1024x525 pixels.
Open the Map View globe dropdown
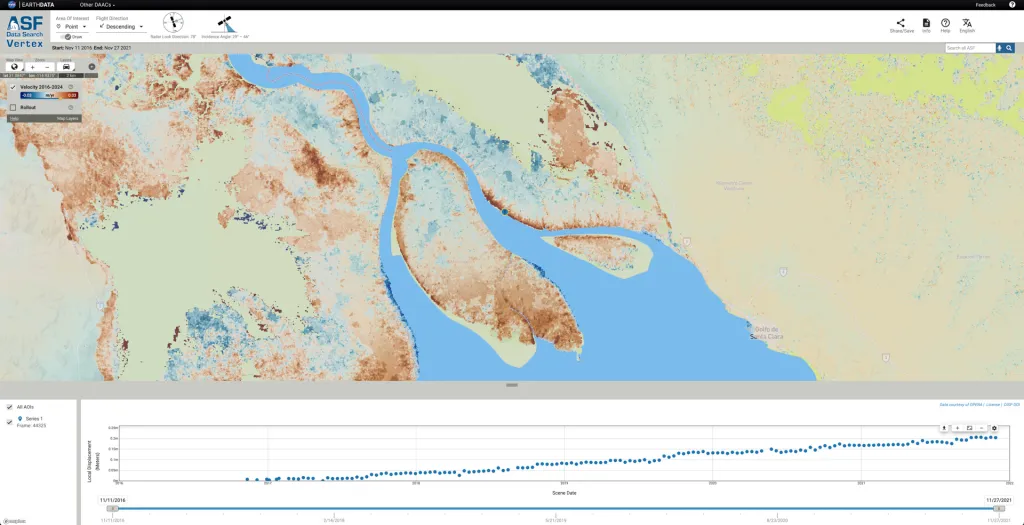14,67
